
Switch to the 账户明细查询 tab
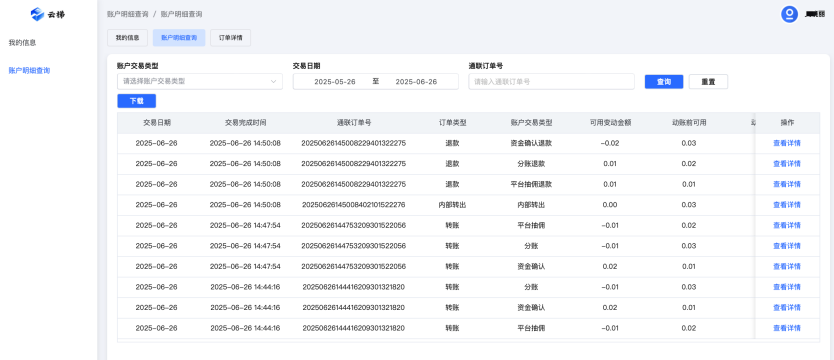click(179, 38)
